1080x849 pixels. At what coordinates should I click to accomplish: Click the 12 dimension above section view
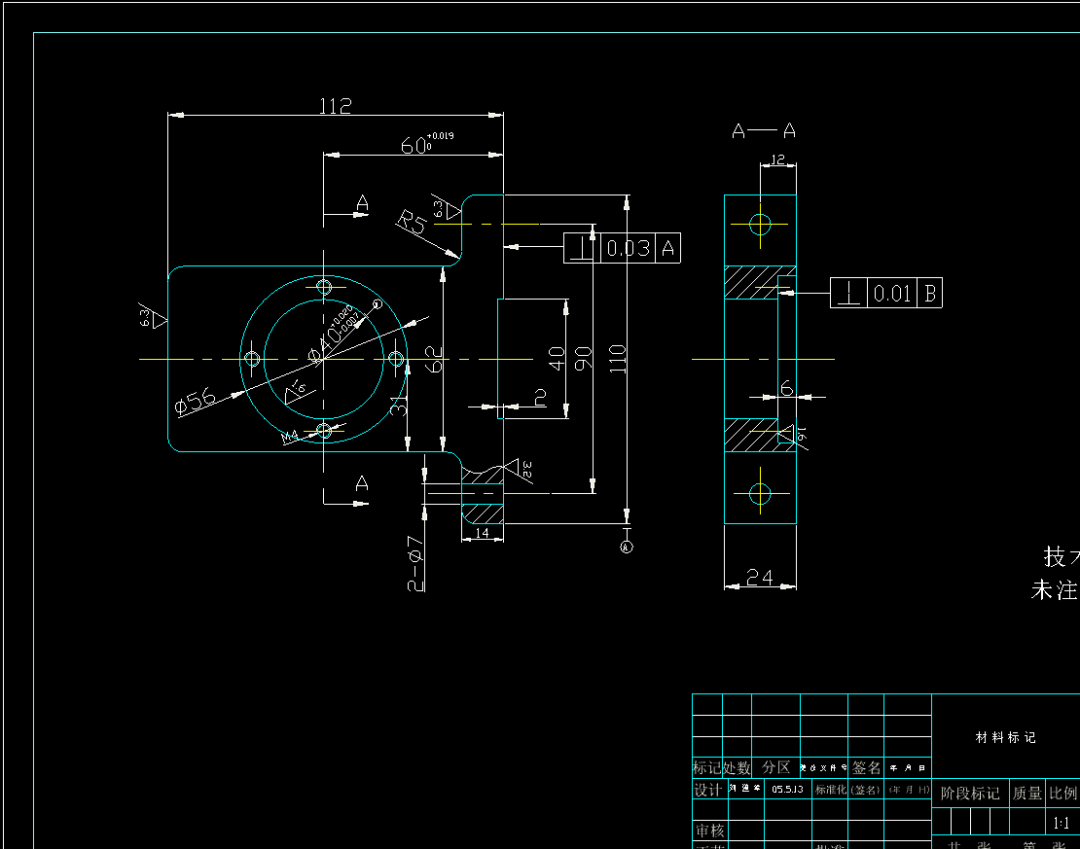(x=778, y=160)
